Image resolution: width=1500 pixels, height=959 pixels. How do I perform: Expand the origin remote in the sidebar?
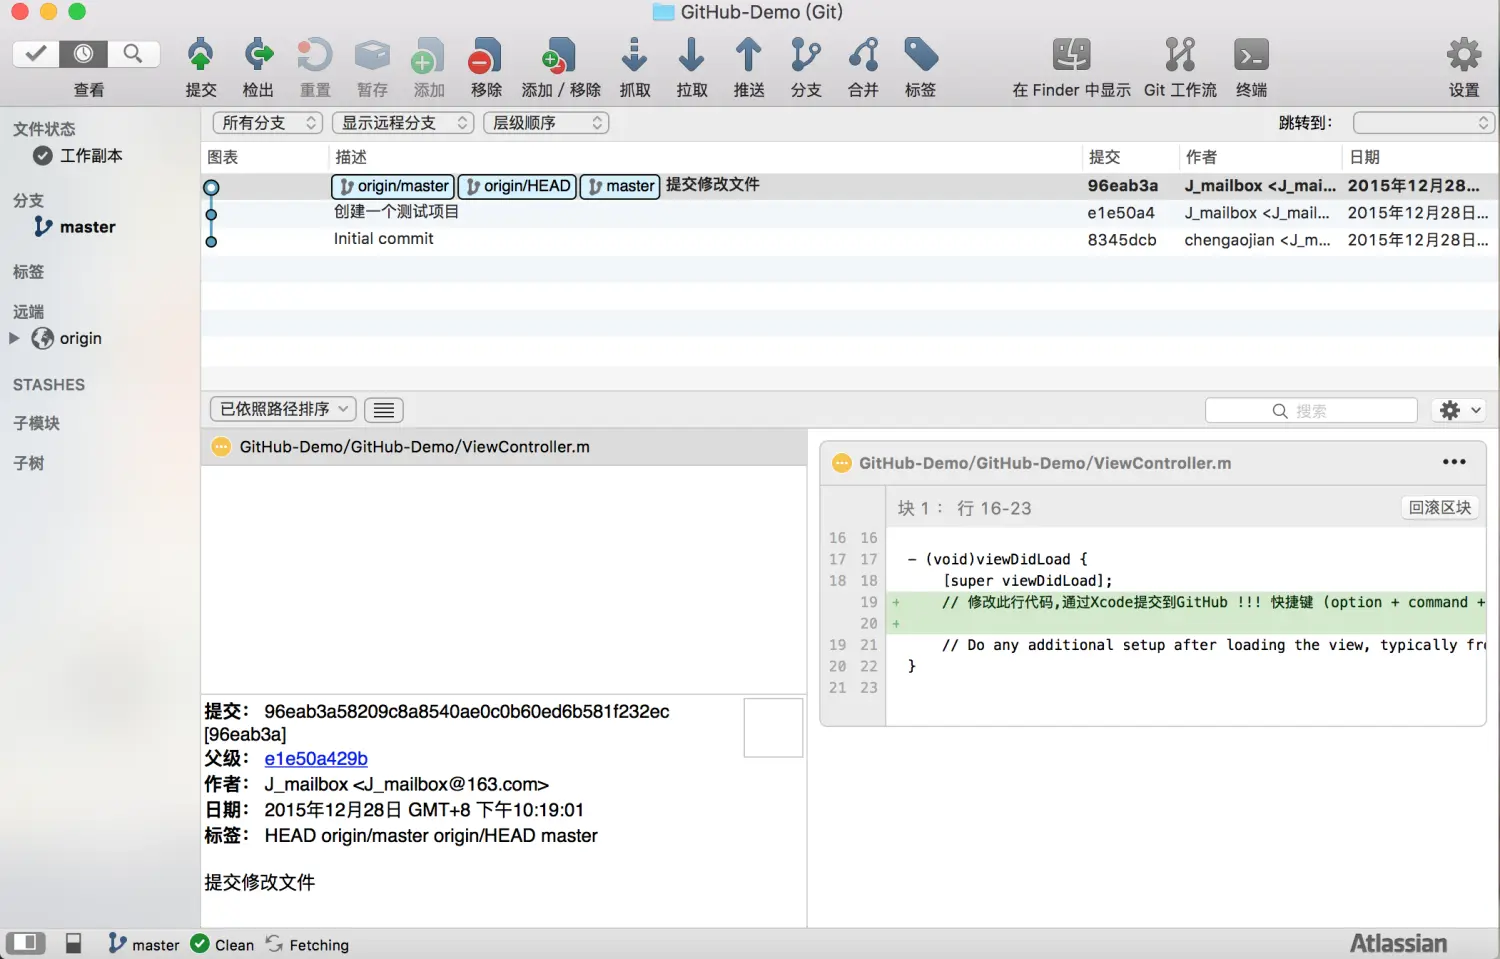click(x=14, y=338)
